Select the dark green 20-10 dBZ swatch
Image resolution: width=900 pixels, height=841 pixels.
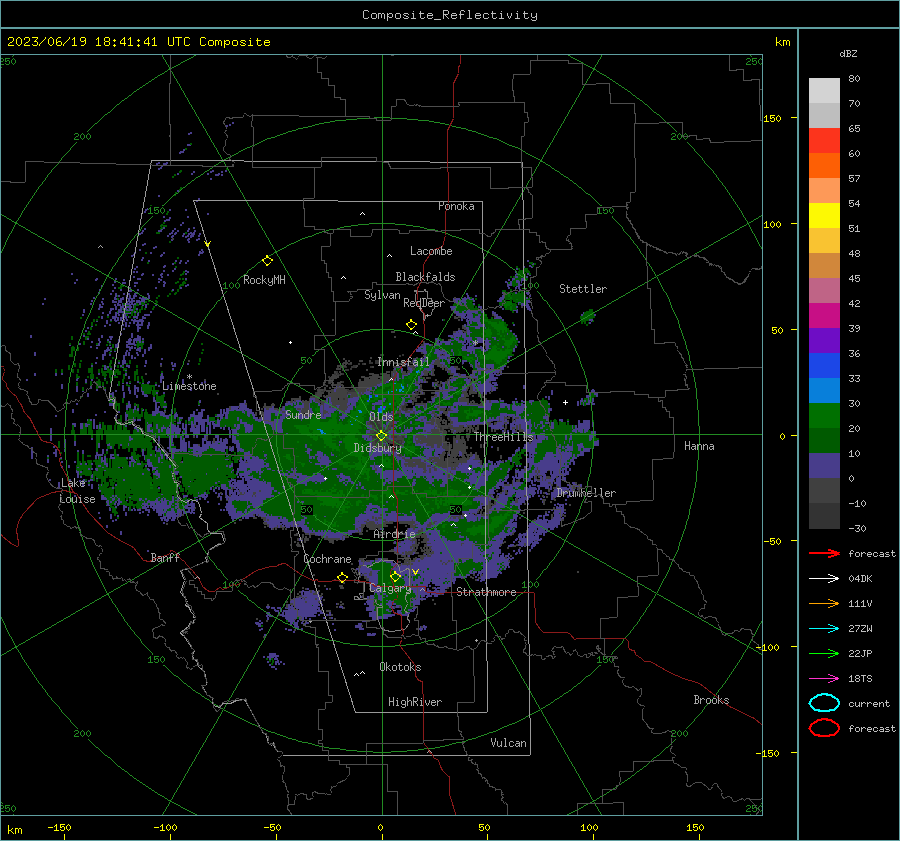[x=824, y=441]
